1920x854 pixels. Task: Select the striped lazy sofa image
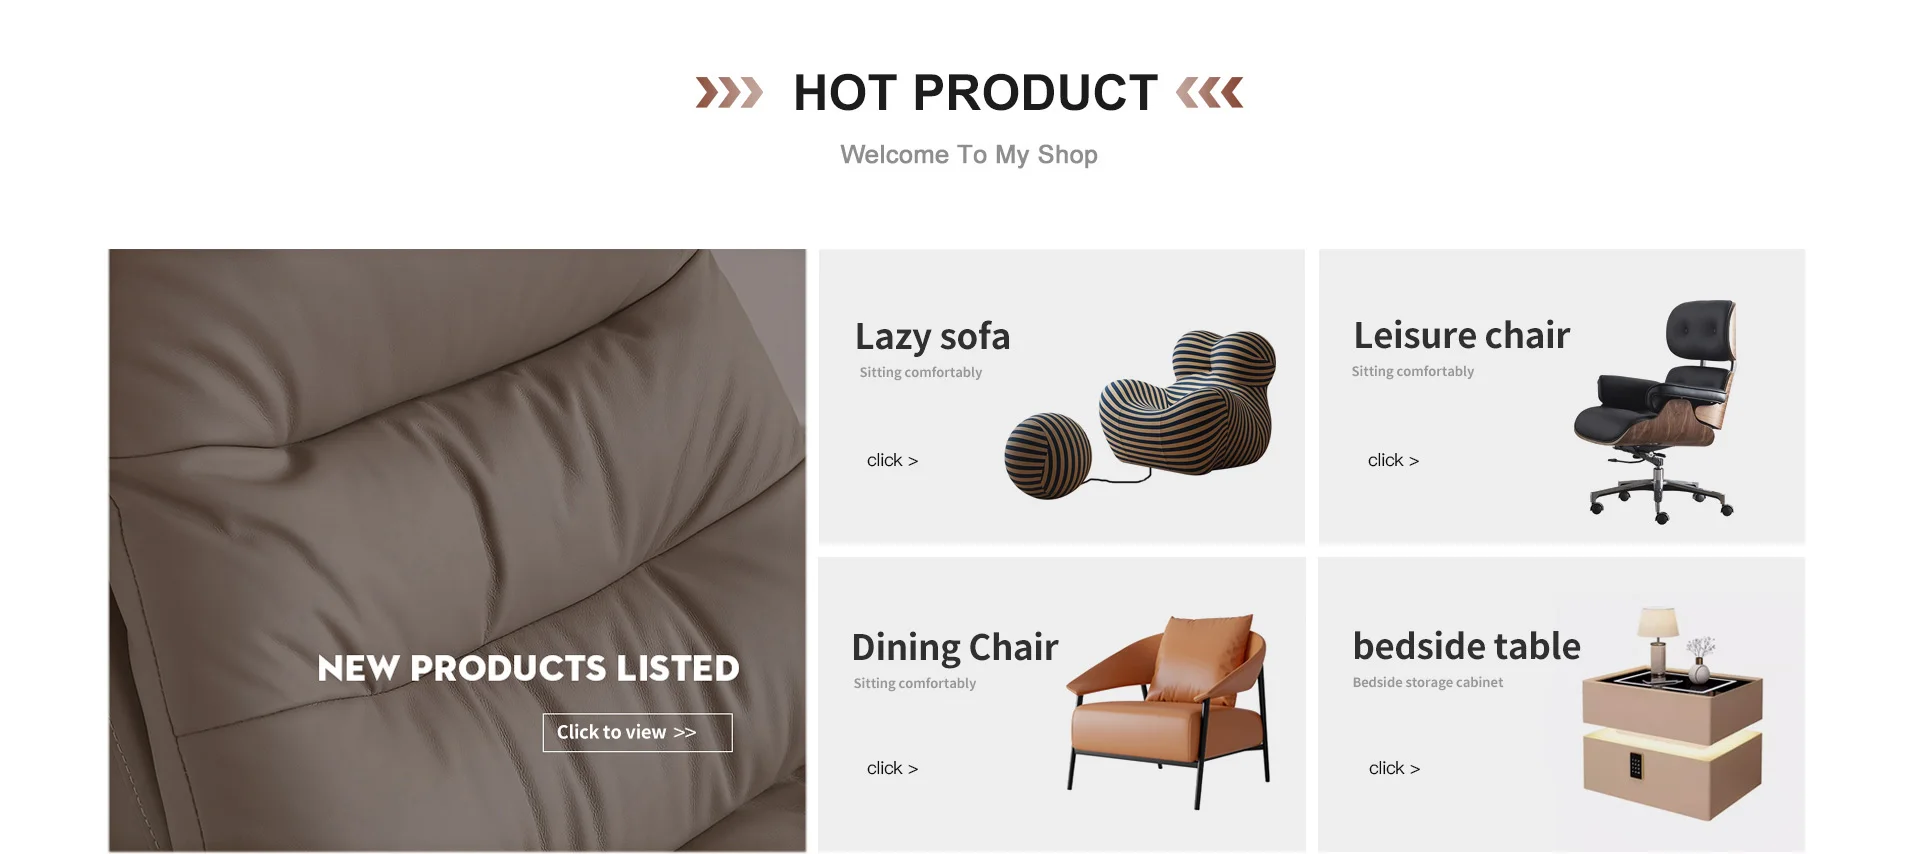[x=1187, y=402]
